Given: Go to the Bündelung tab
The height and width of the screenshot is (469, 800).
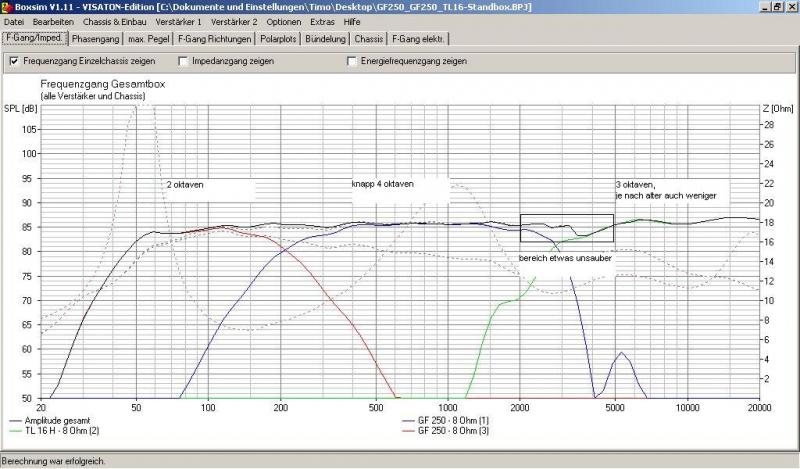Looking at the screenshot, I should coord(327,39).
